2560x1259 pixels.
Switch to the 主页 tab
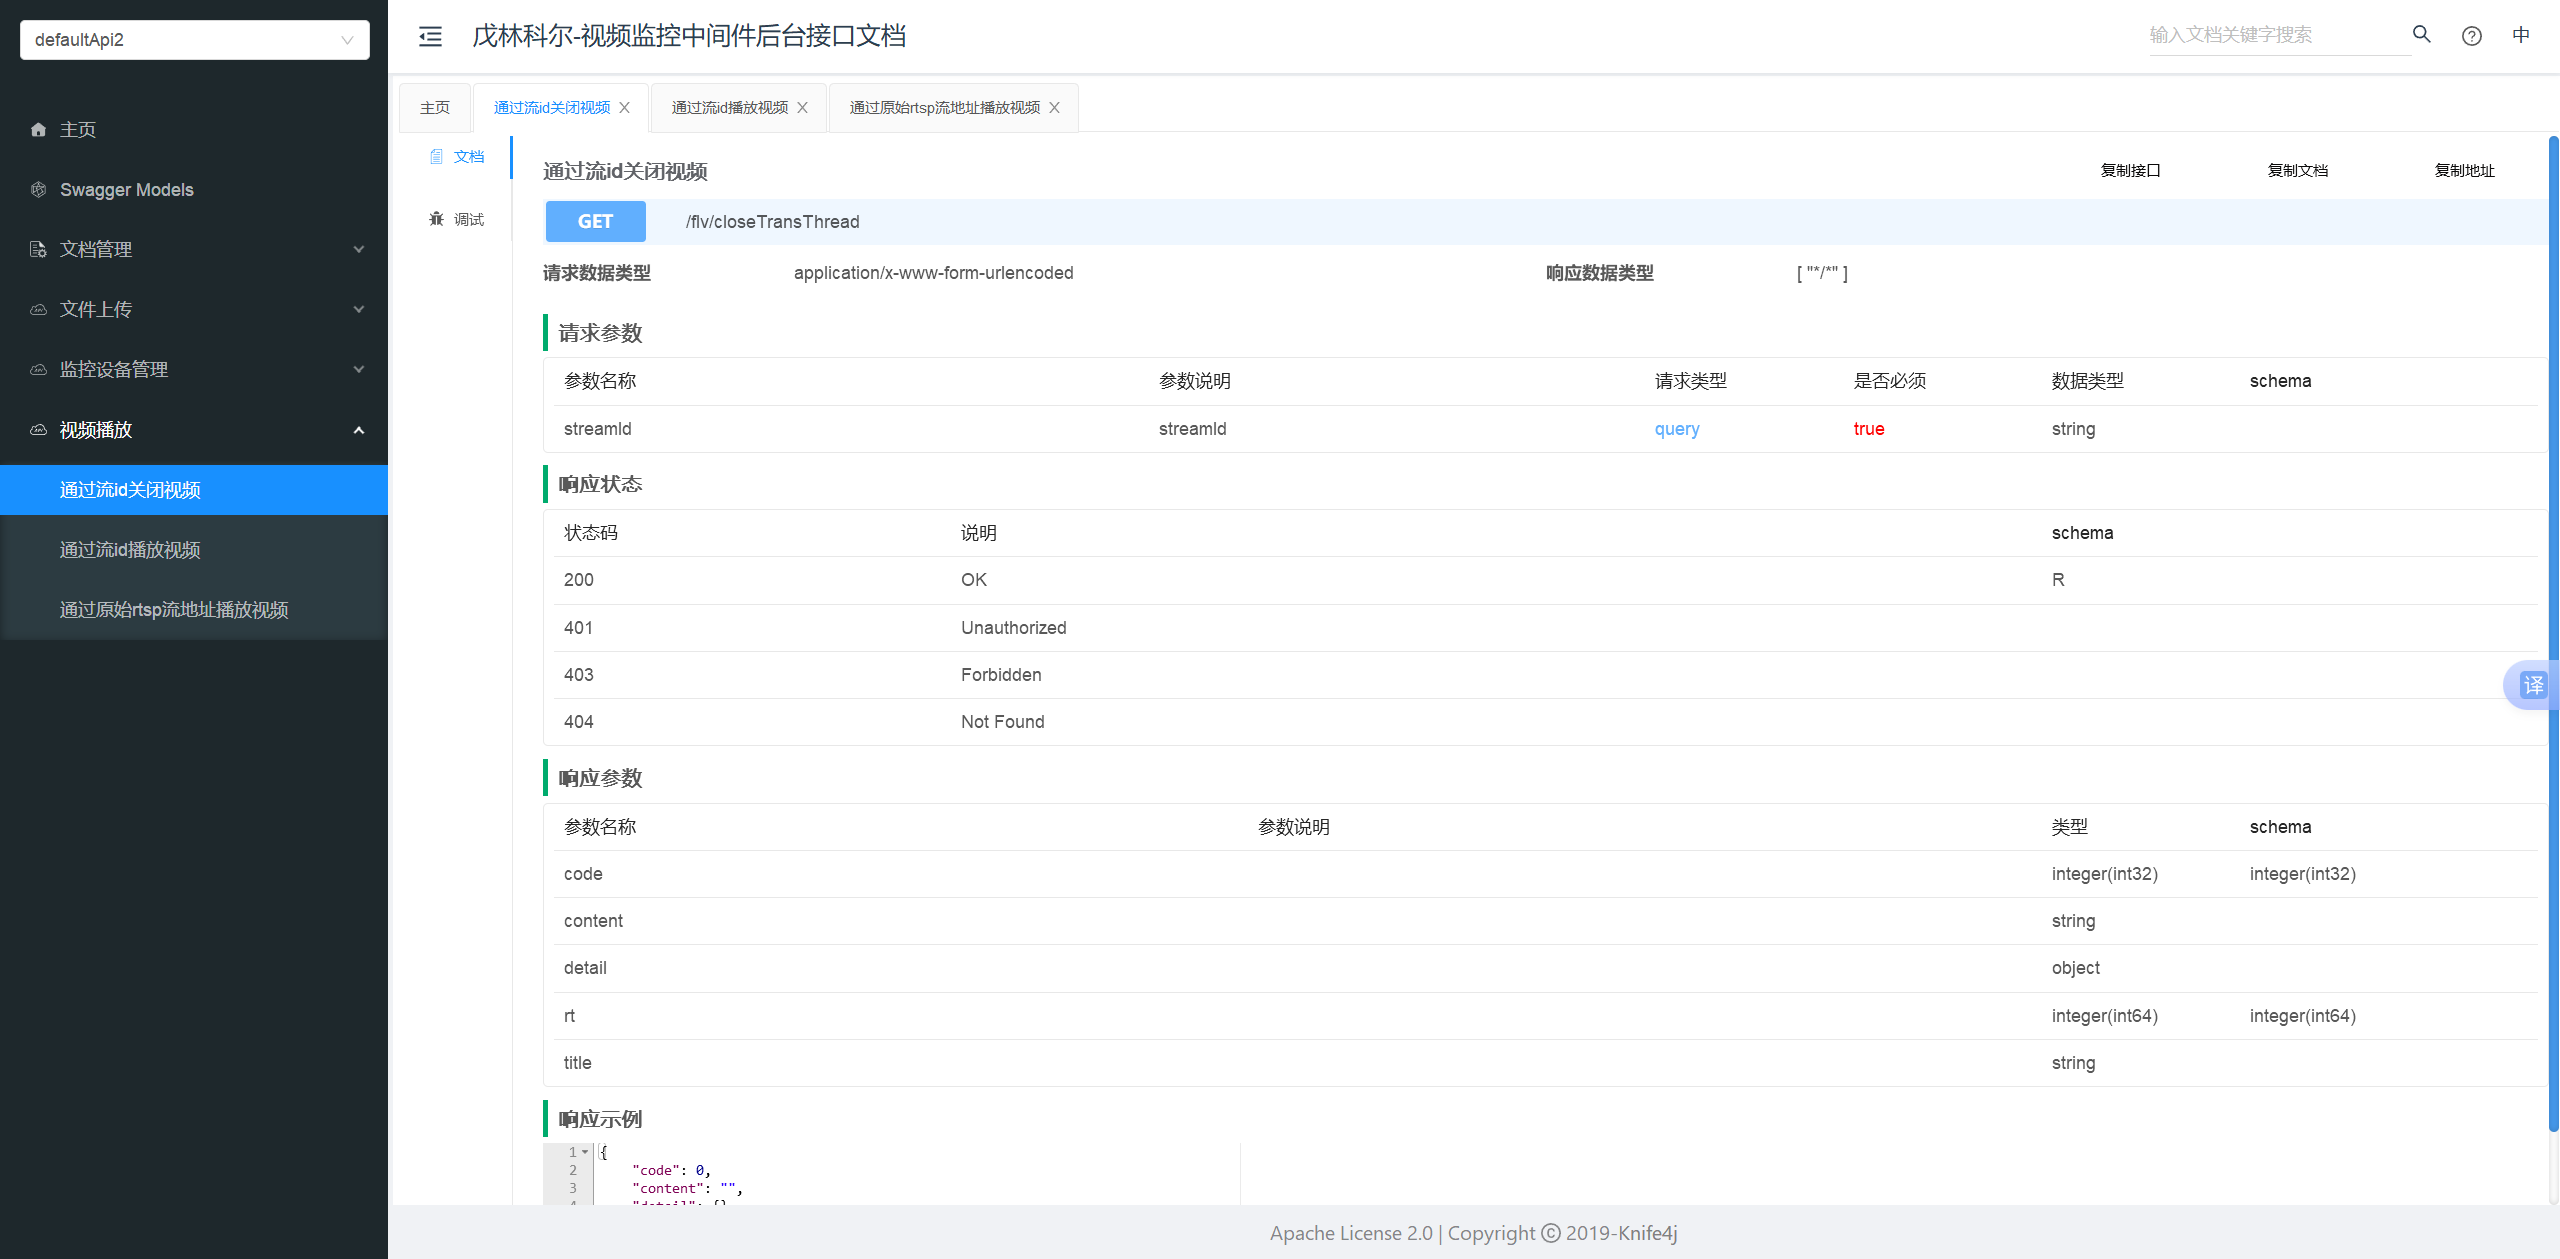[435, 108]
